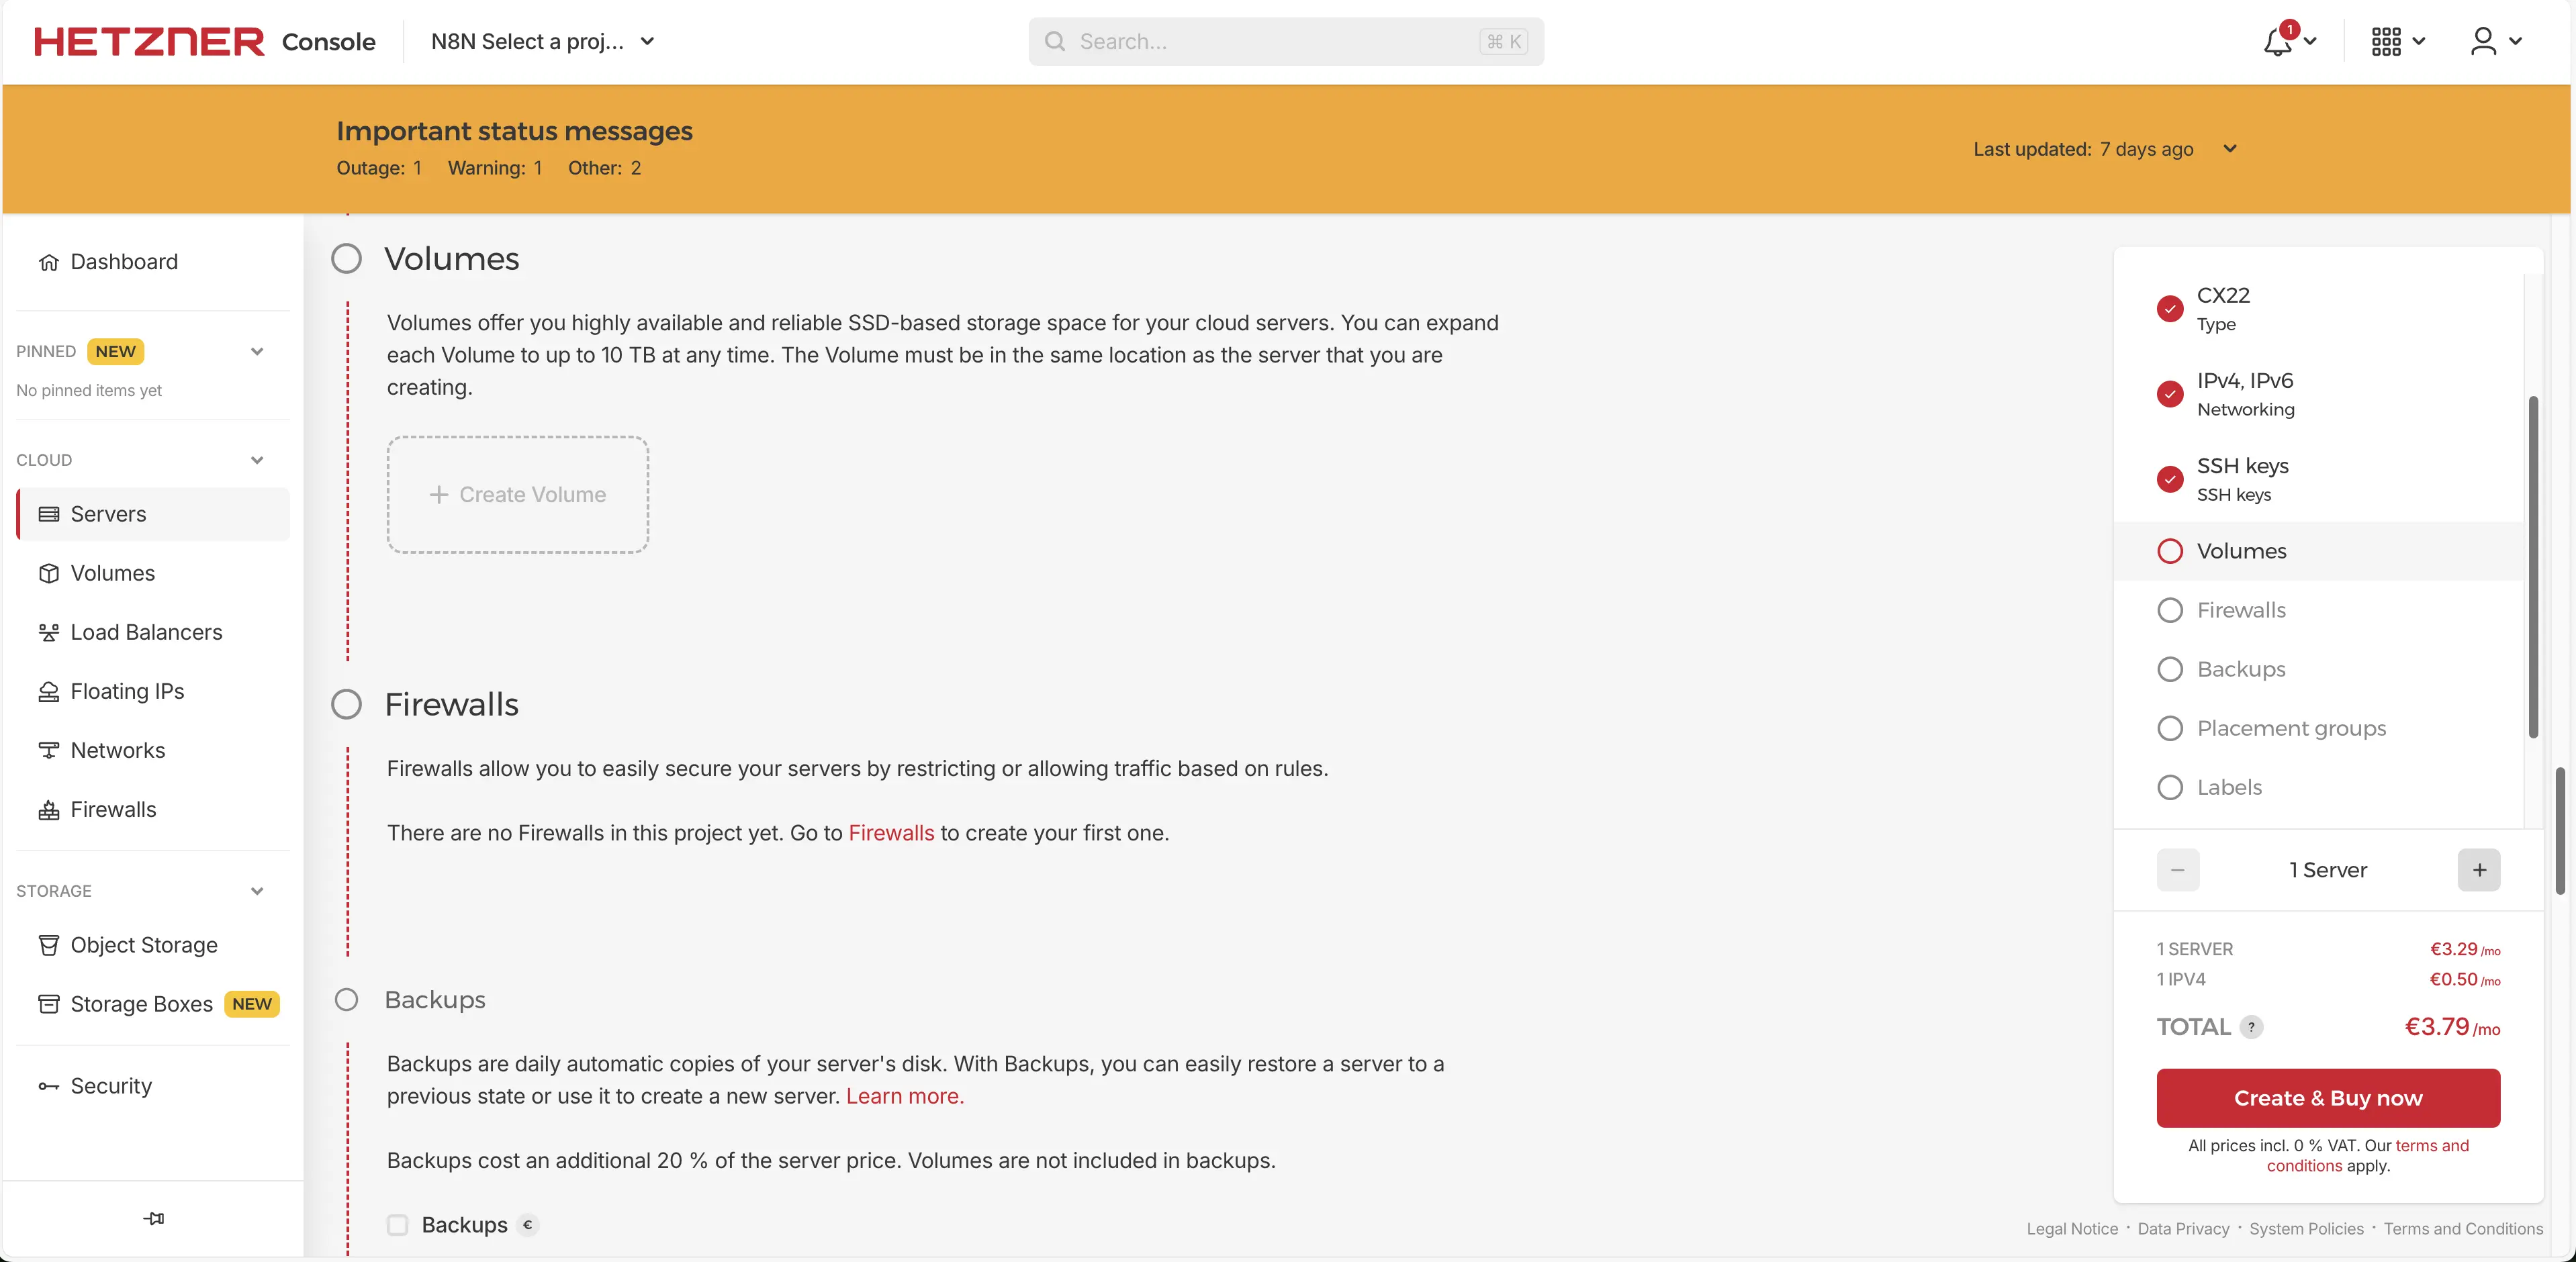
Task: Collapse the CLOUD sidebar section
Action: pyautogui.click(x=257, y=460)
